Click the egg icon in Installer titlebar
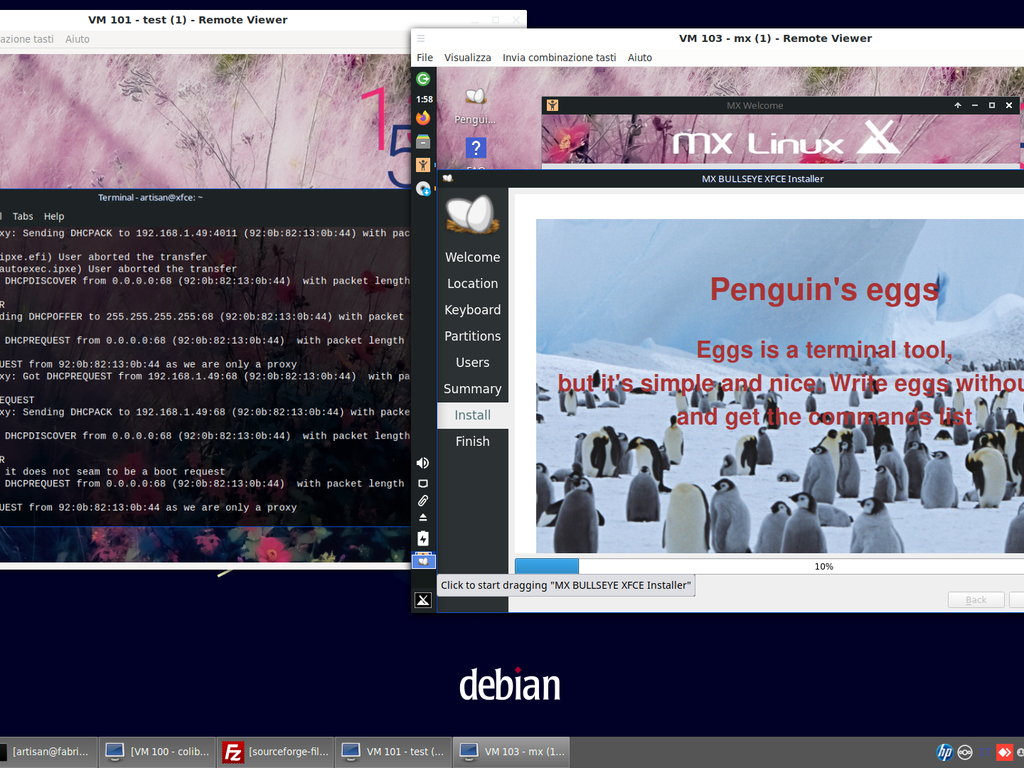The image size is (1024, 768). [448, 178]
